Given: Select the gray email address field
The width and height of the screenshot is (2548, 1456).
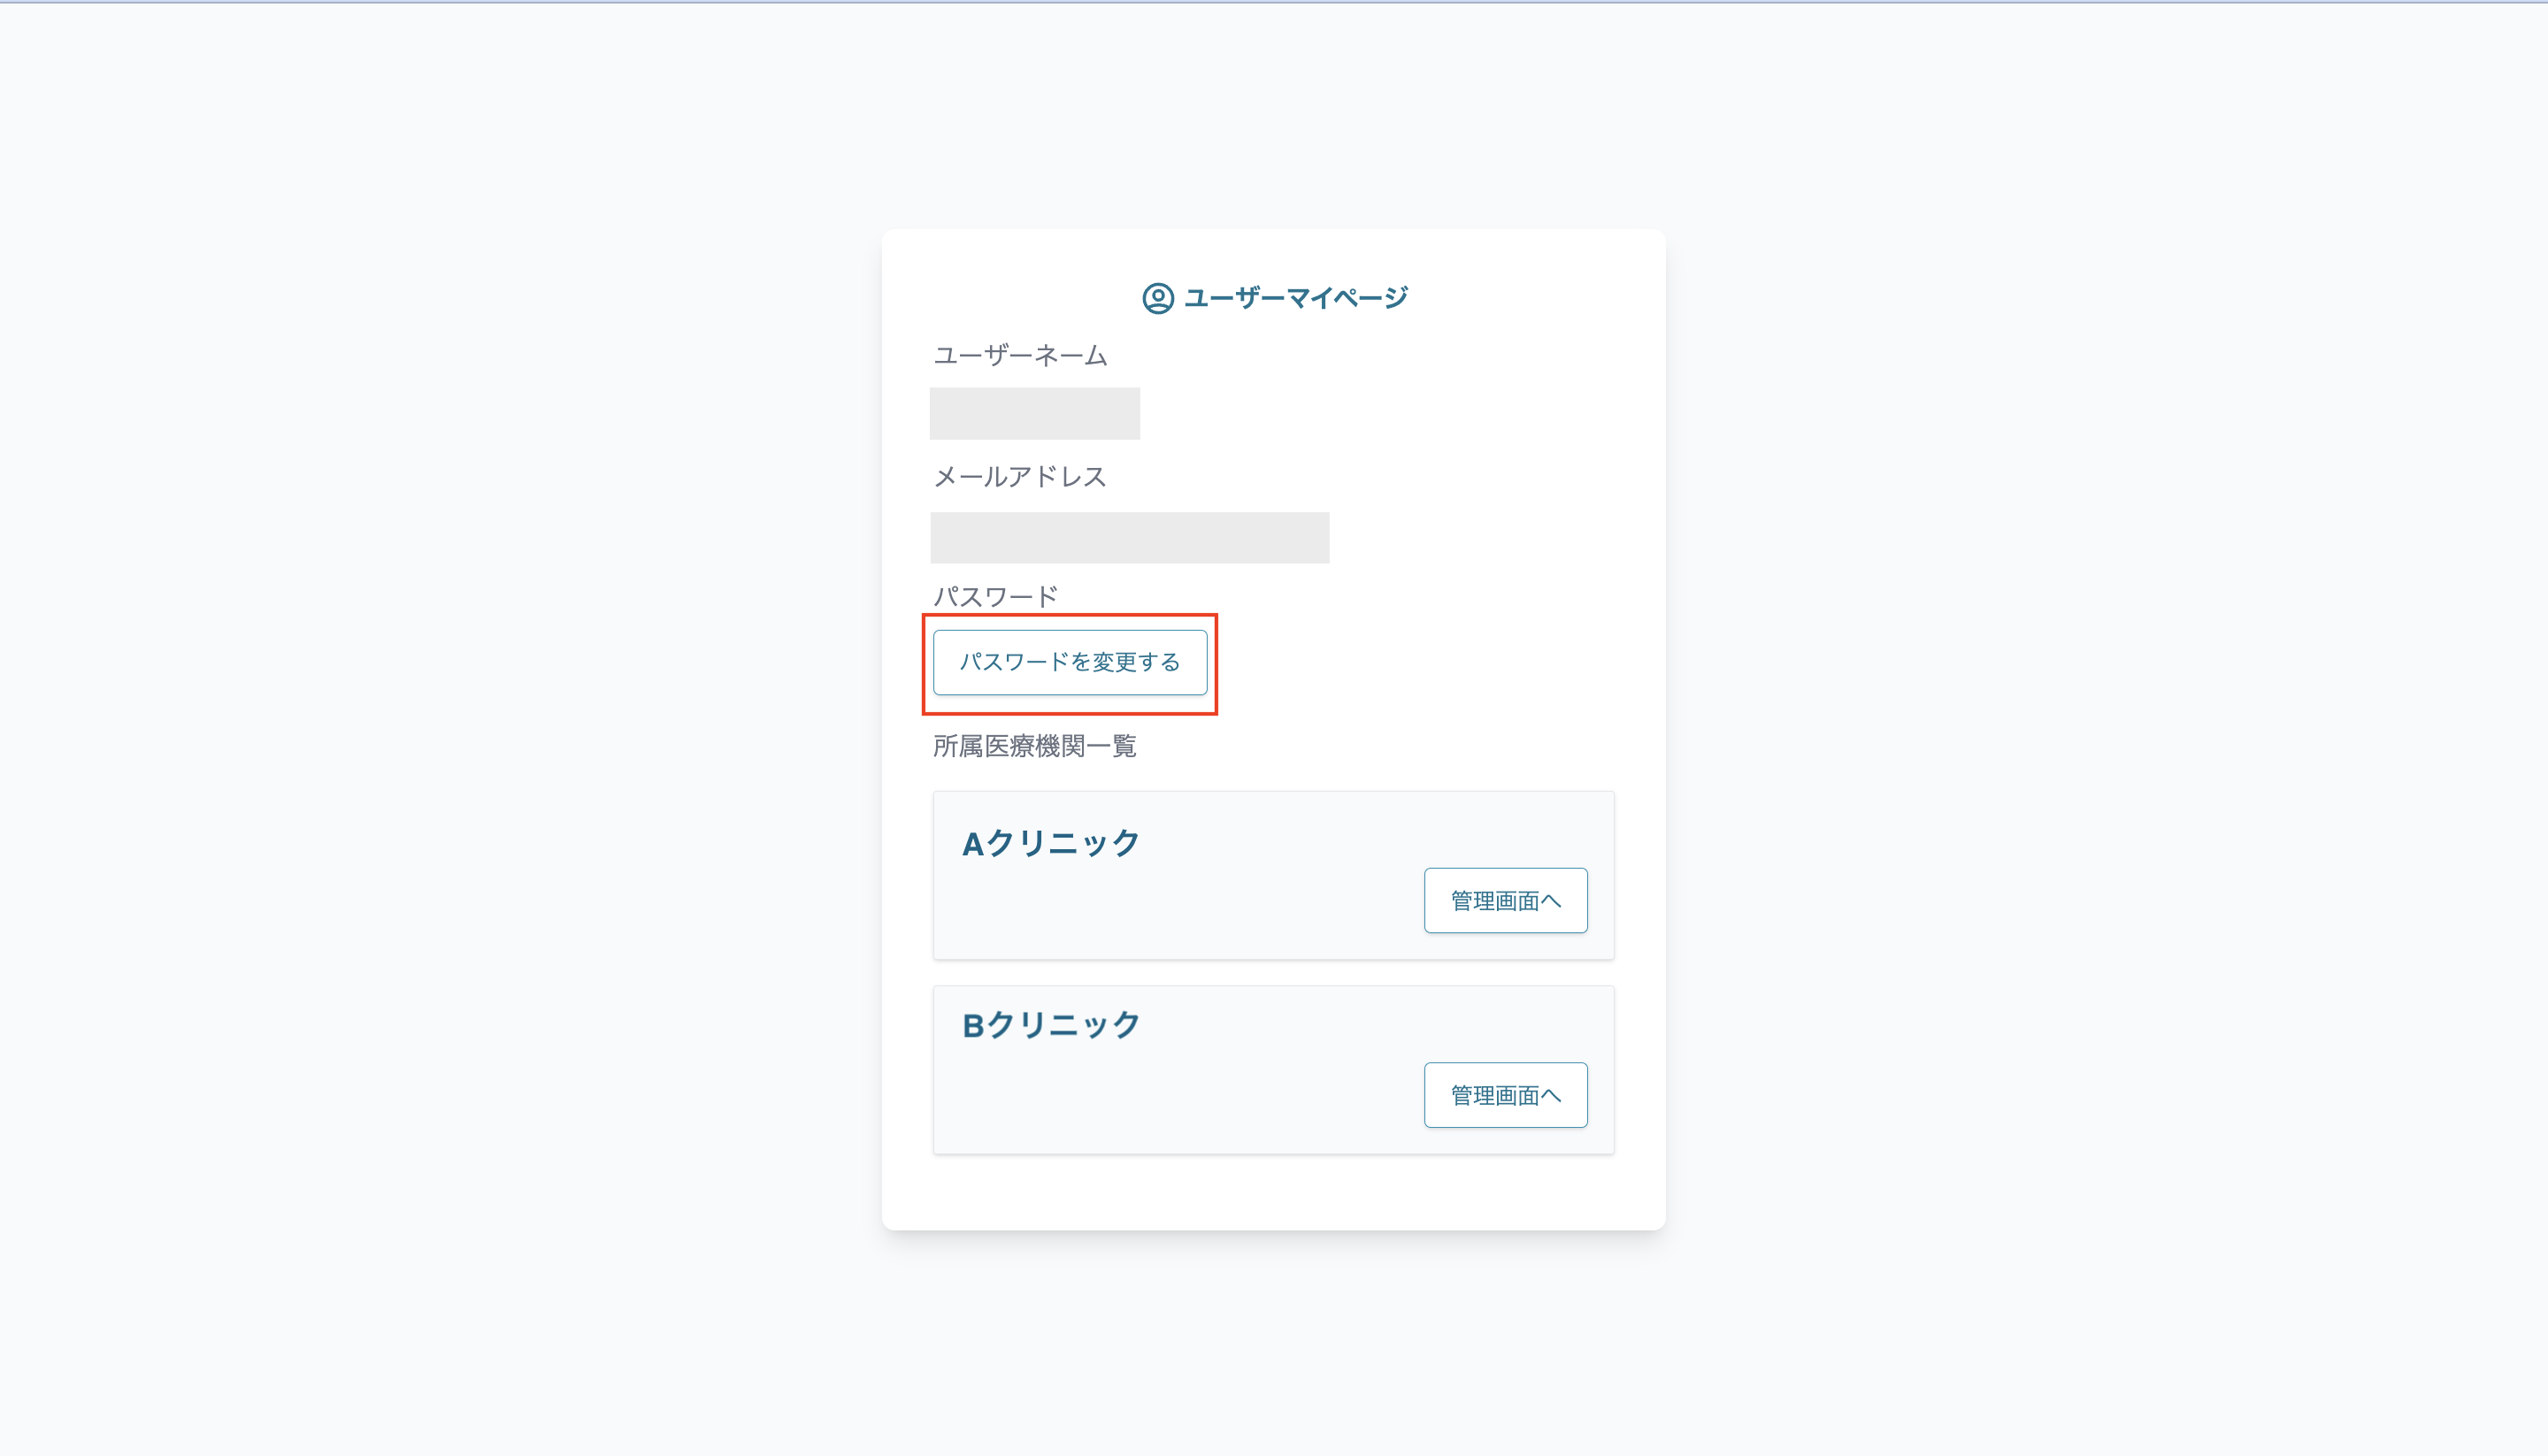Looking at the screenshot, I should 1129,538.
